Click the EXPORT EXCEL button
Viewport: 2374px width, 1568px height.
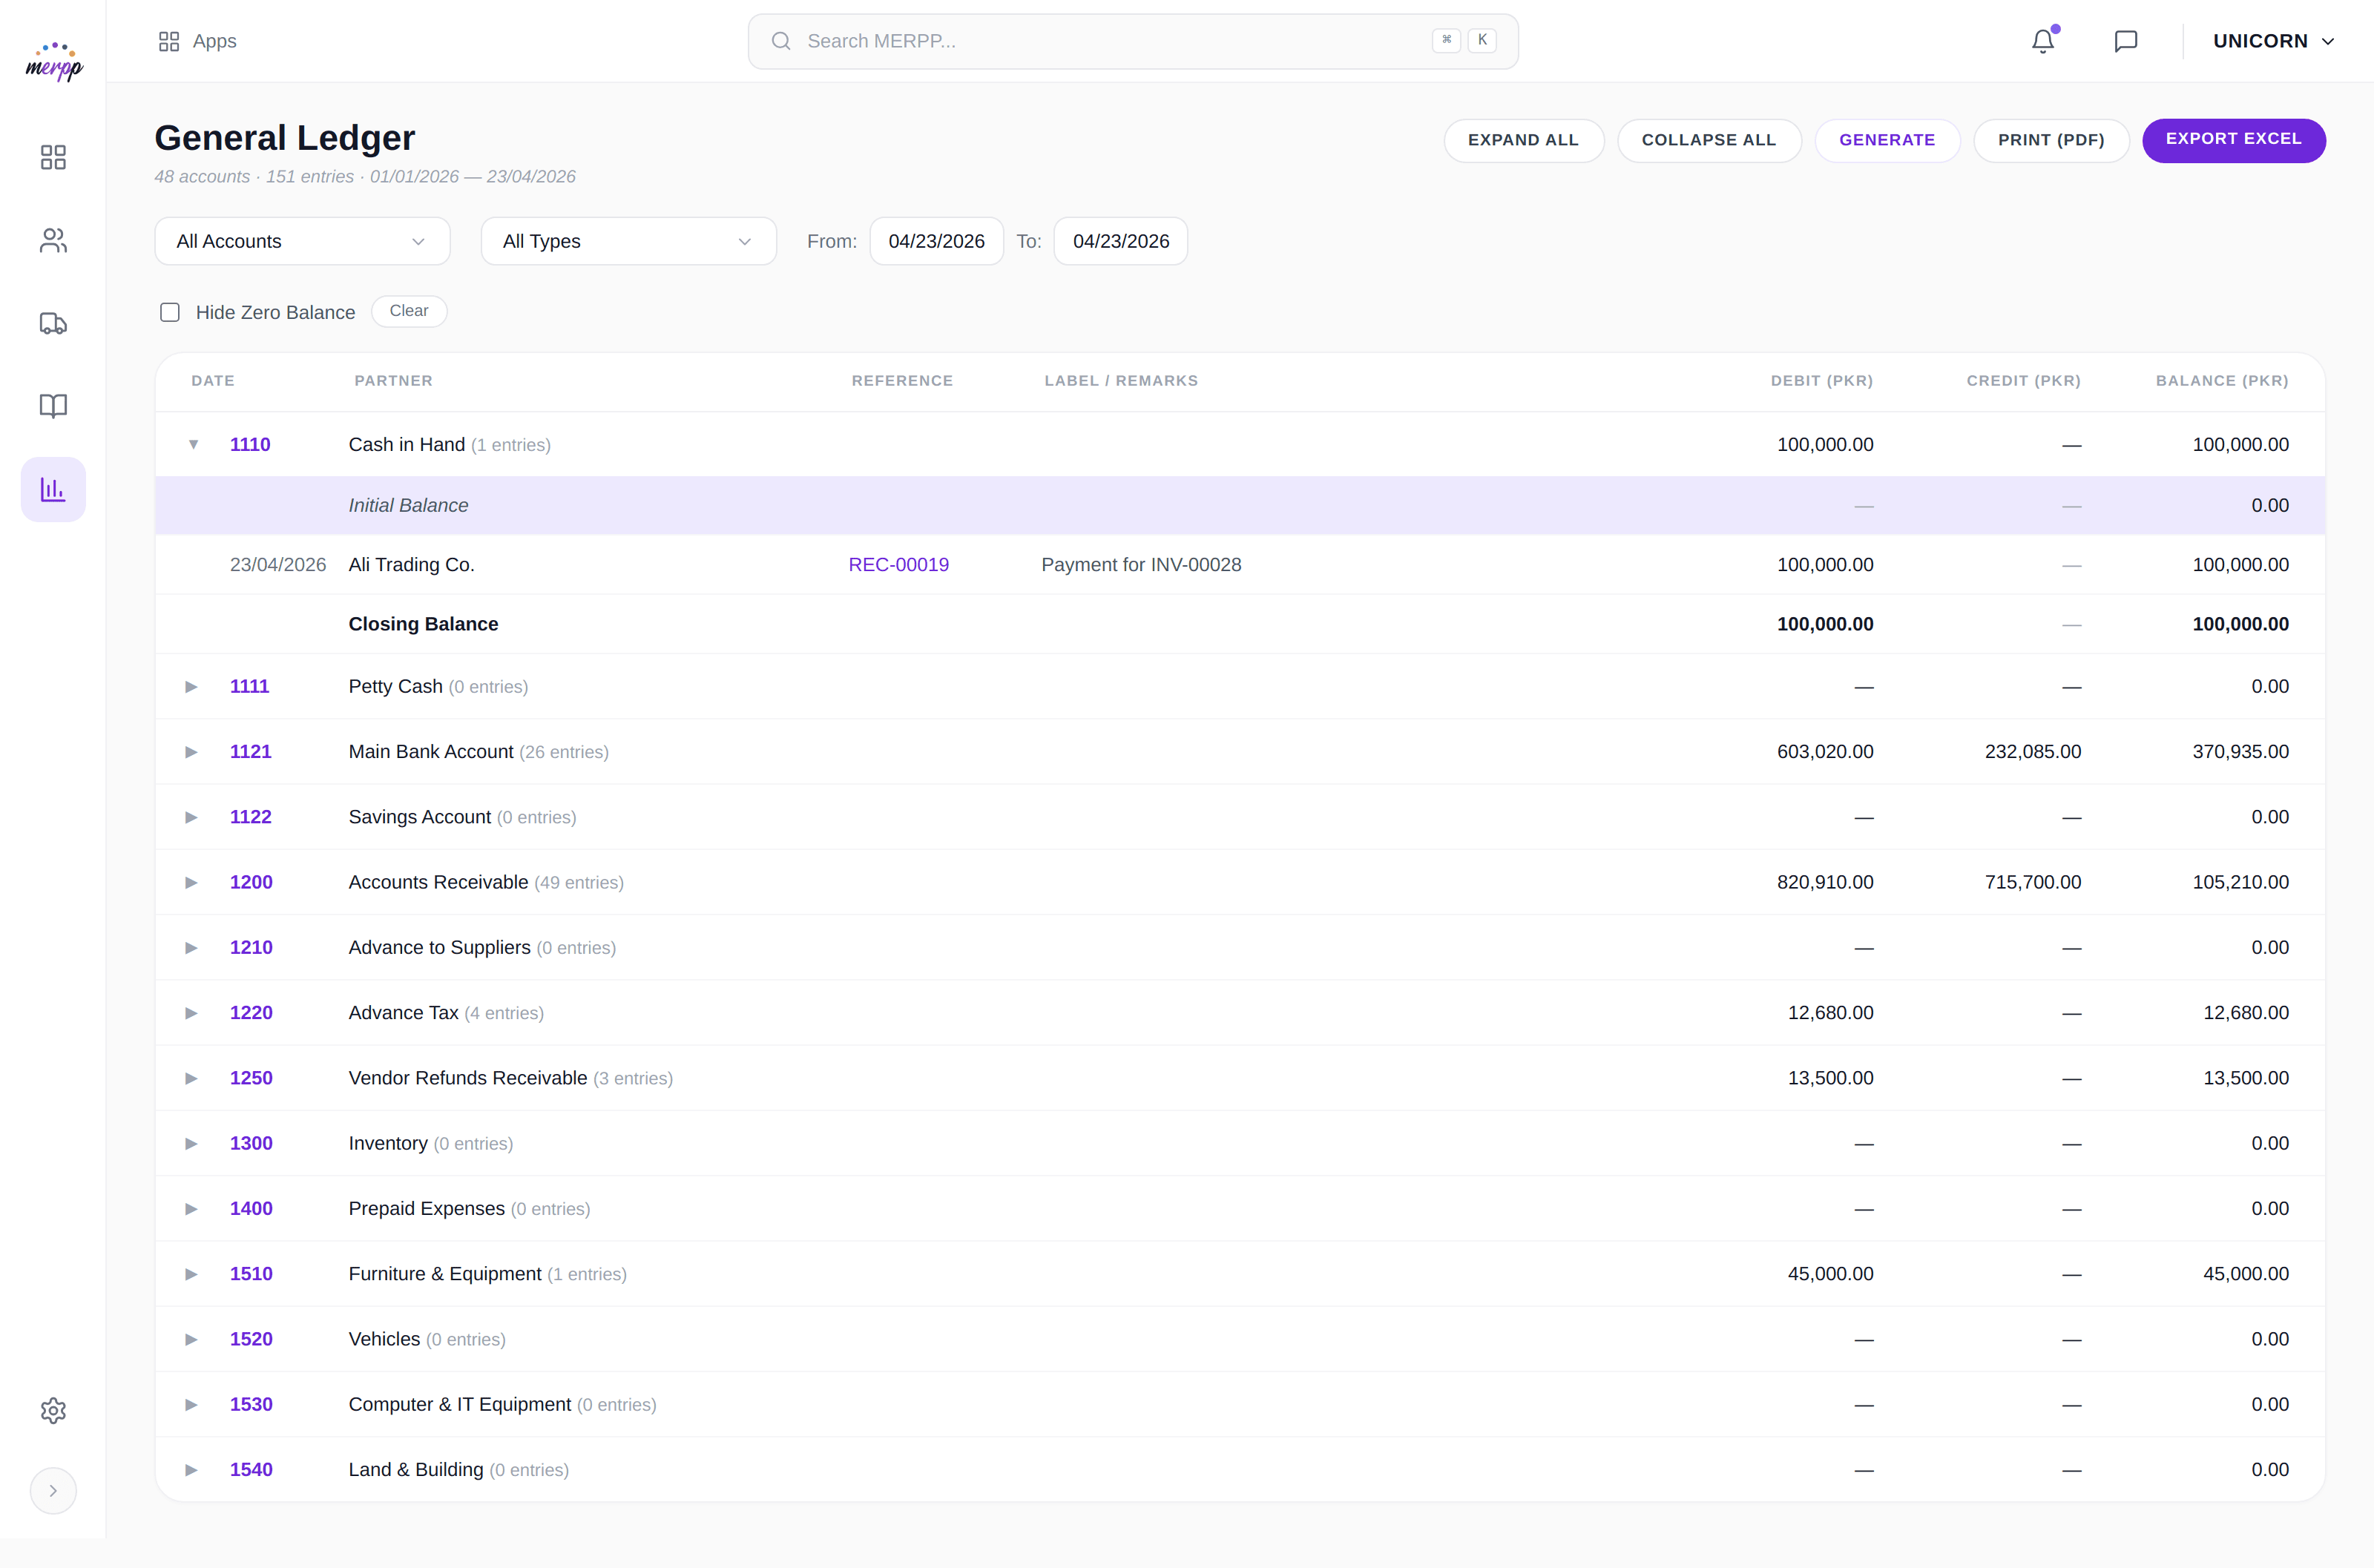(x=2233, y=140)
